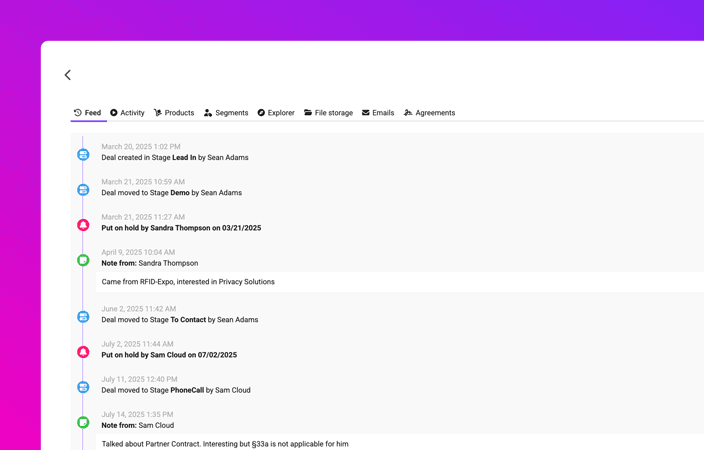704x450 pixels.
Task: Select "Put on hold by Sam Cloud" entry
Action: click(169, 355)
